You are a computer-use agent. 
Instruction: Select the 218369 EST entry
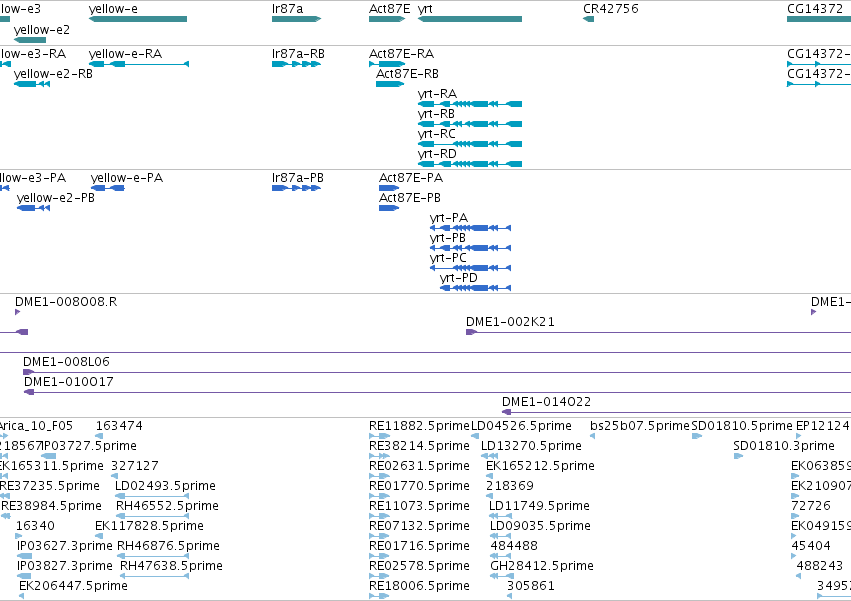coord(510,486)
